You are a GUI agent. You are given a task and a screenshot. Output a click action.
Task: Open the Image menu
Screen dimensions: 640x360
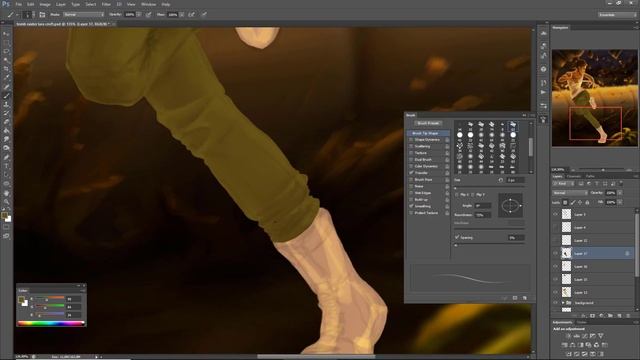click(x=45, y=4)
